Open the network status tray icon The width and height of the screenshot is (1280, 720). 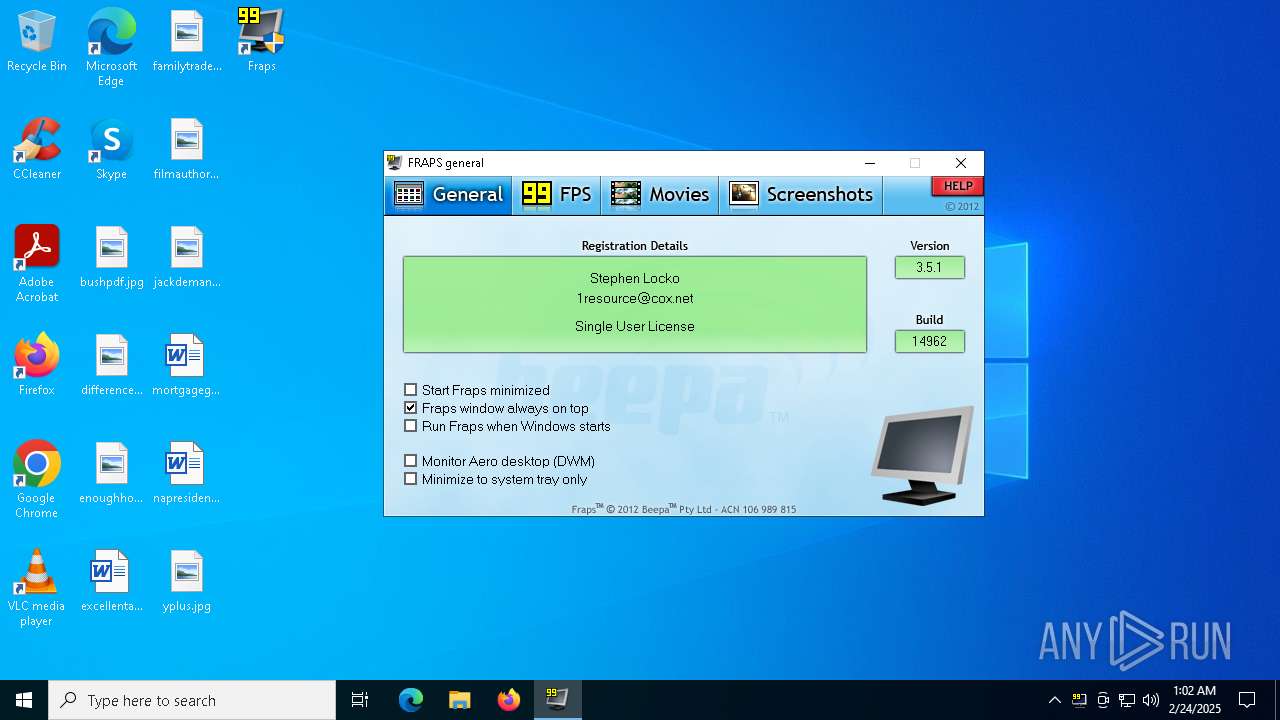1127,700
